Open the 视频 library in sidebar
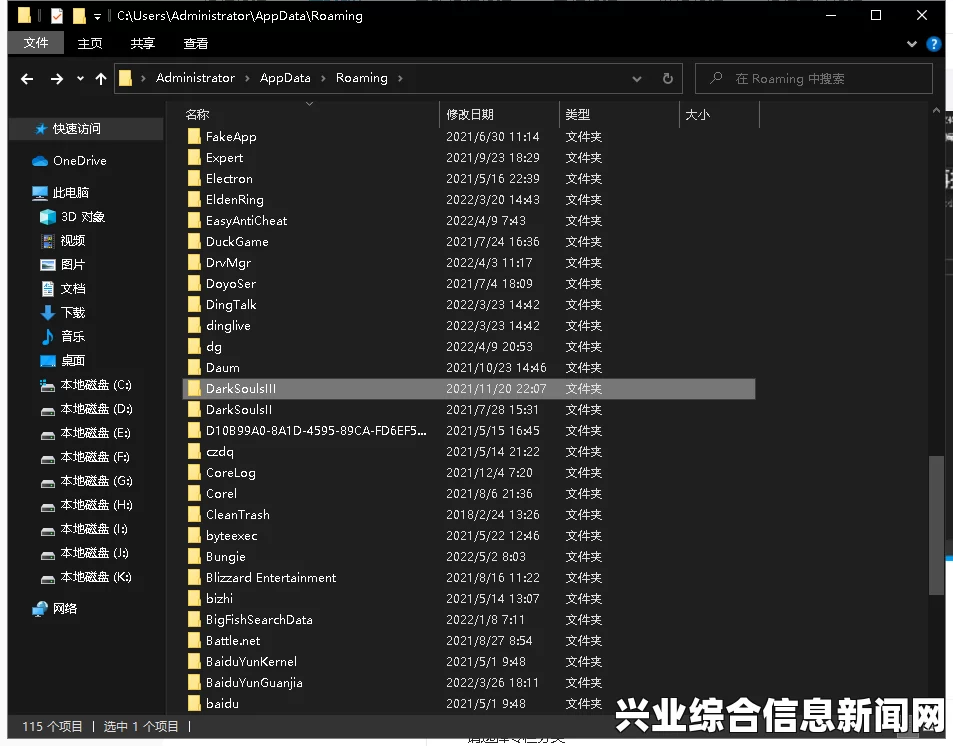The width and height of the screenshot is (953, 746). click(x=72, y=241)
